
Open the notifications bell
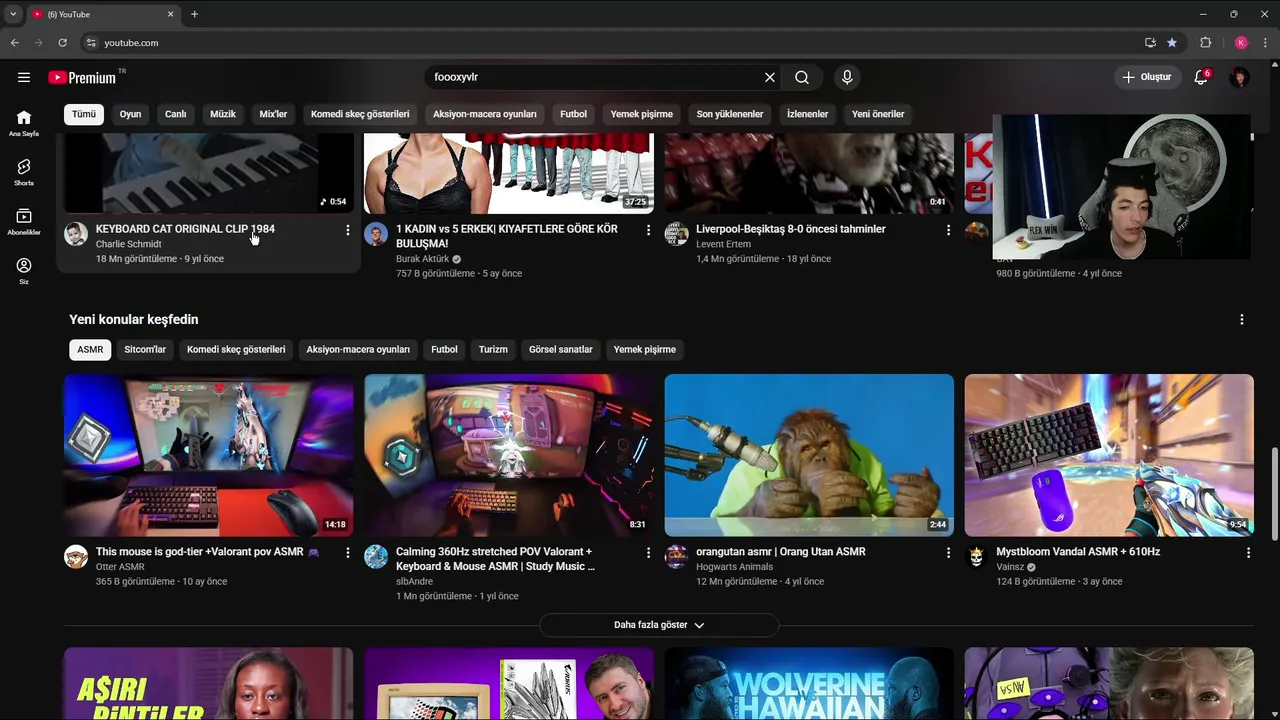1201,77
